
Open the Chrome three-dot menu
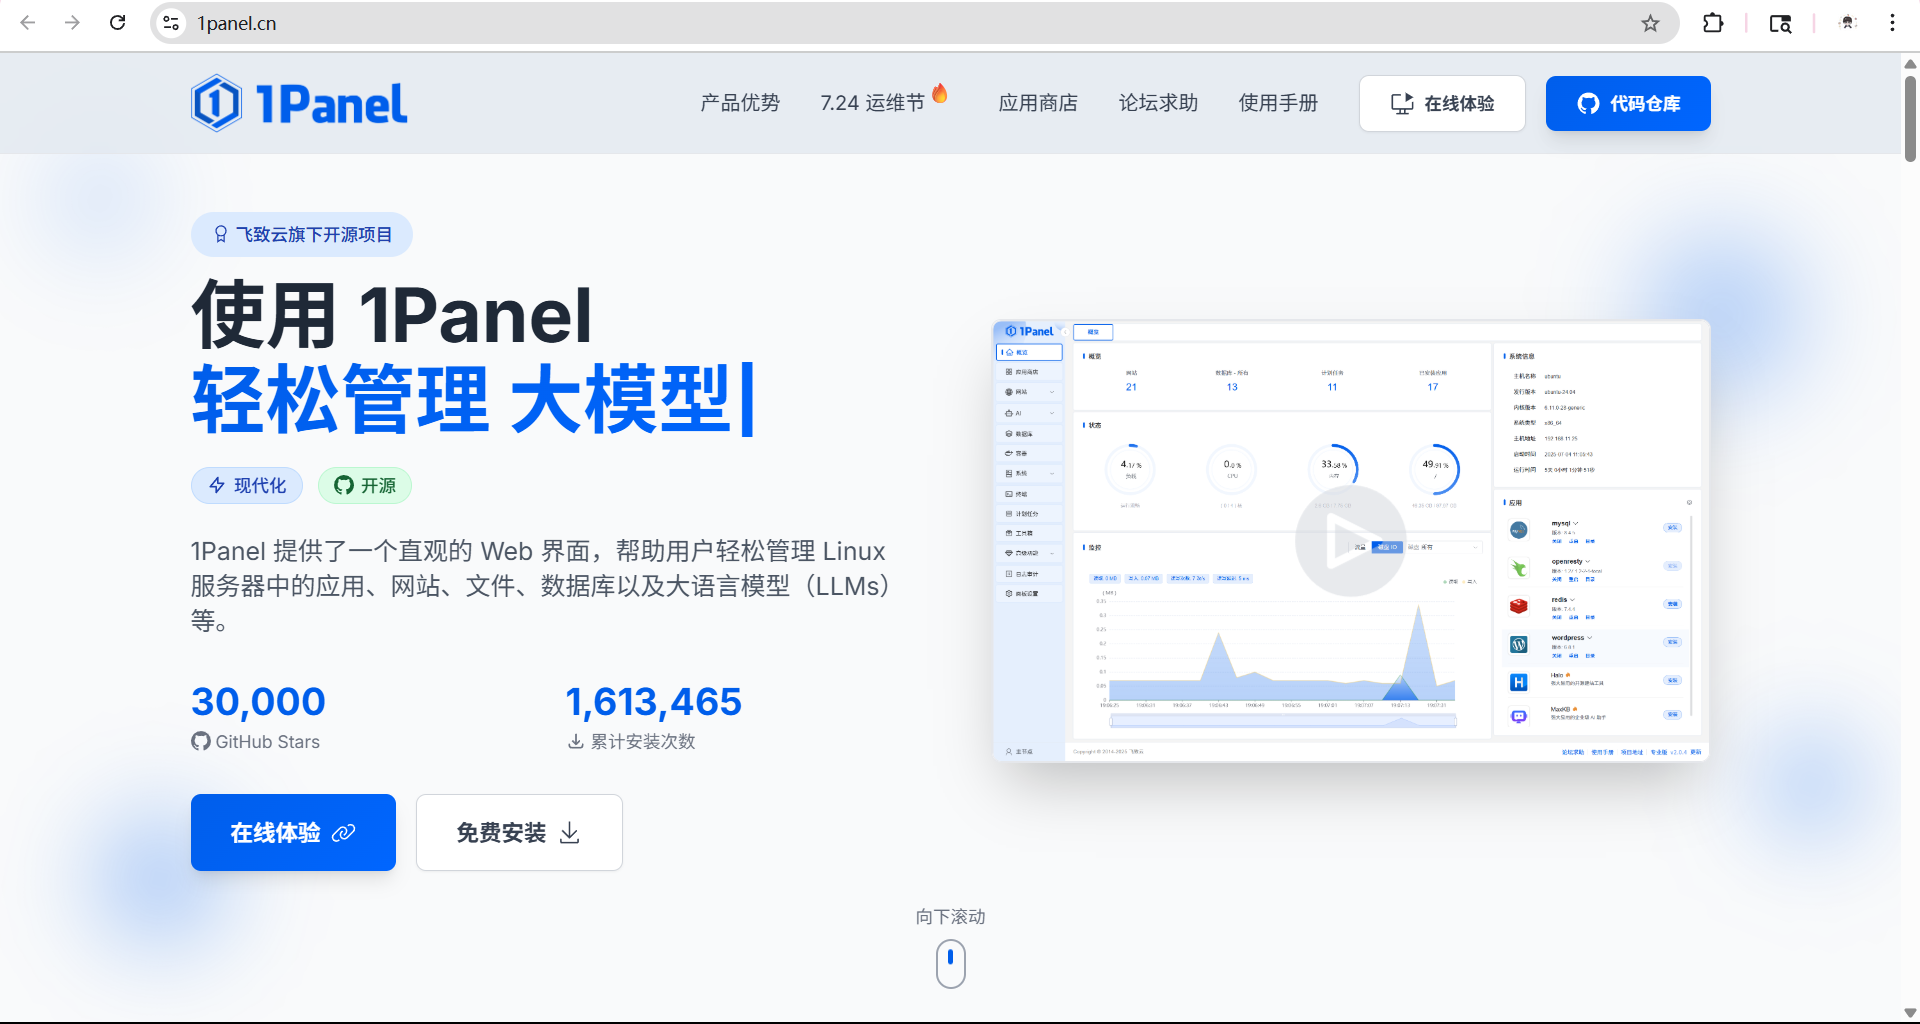1892,23
